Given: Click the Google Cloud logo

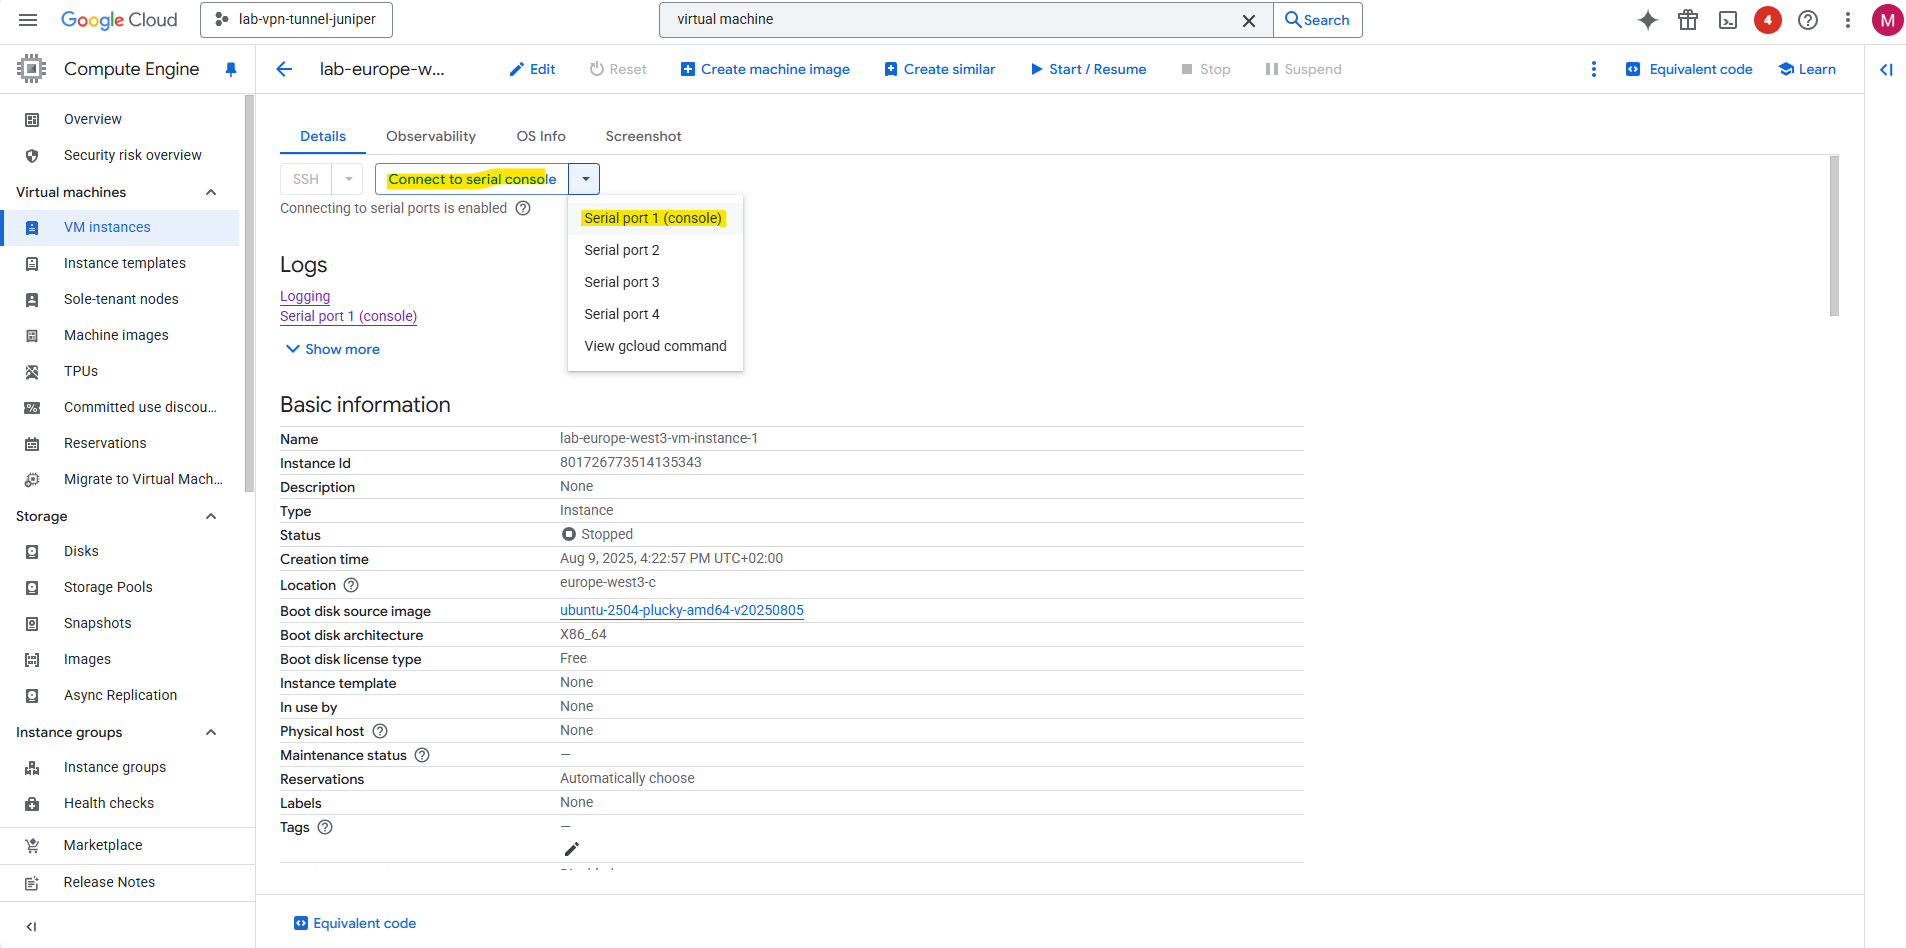Looking at the screenshot, I should [x=119, y=20].
